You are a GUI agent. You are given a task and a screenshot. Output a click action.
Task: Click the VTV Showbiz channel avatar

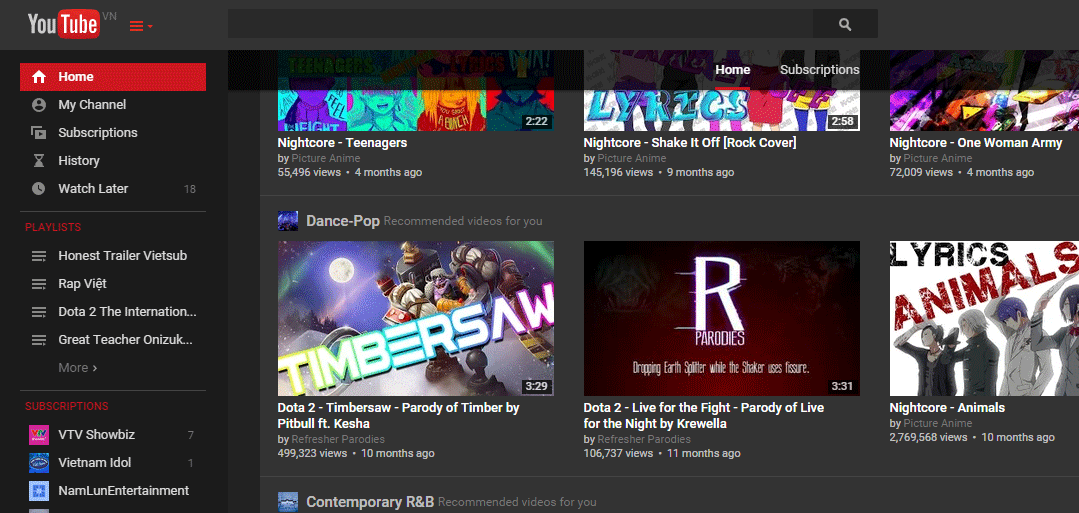click(x=39, y=435)
